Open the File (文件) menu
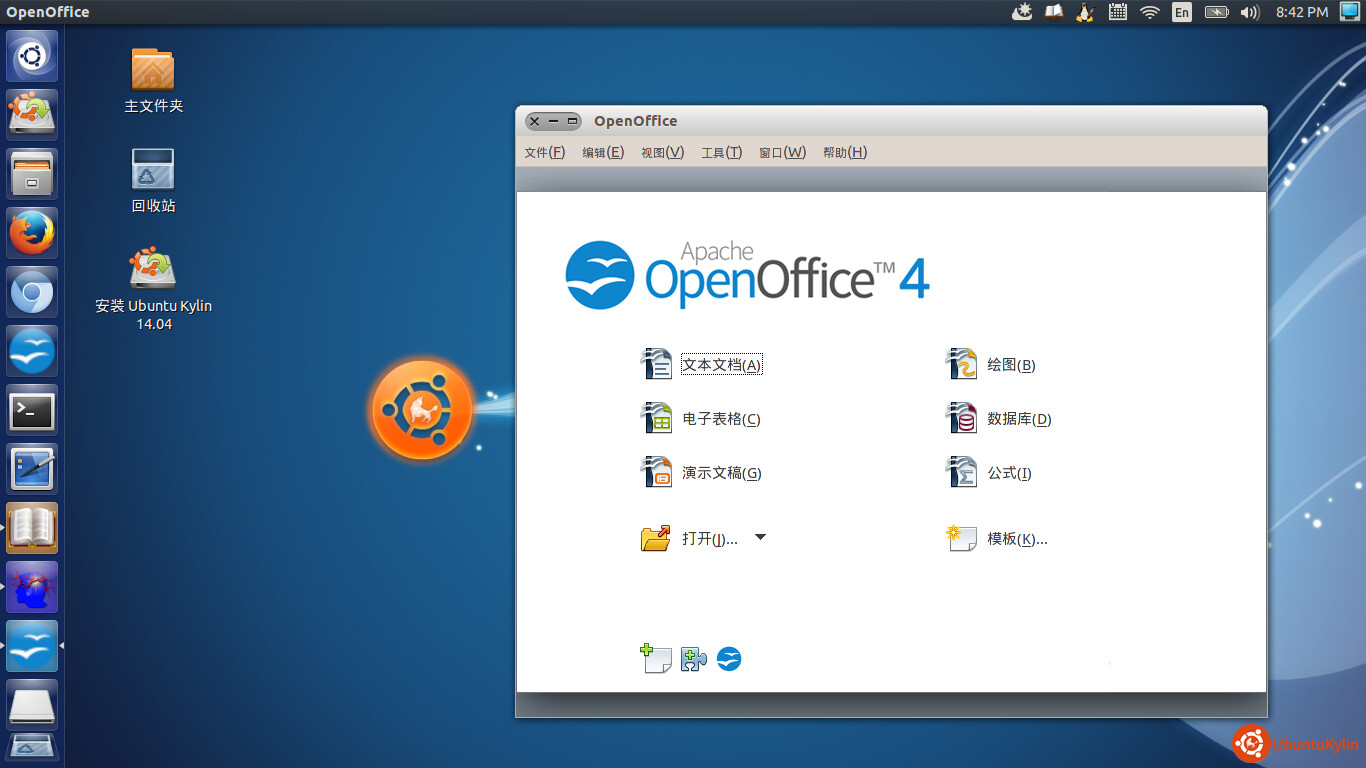This screenshot has width=1366, height=768. click(545, 152)
